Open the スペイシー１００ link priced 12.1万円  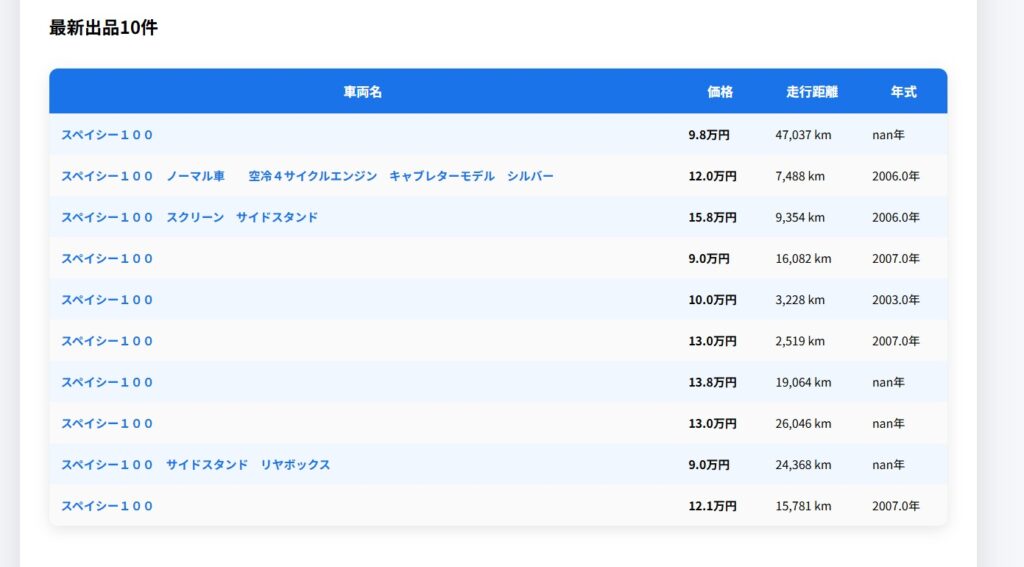pos(107,506)
